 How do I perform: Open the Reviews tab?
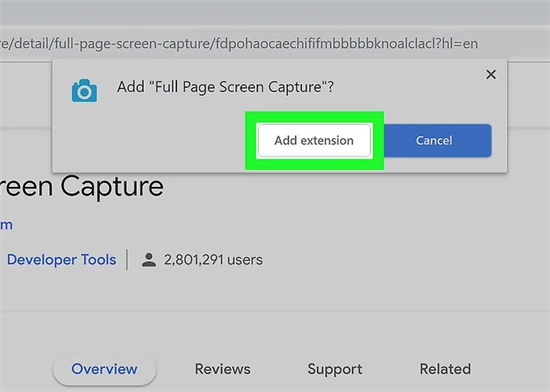223,369
